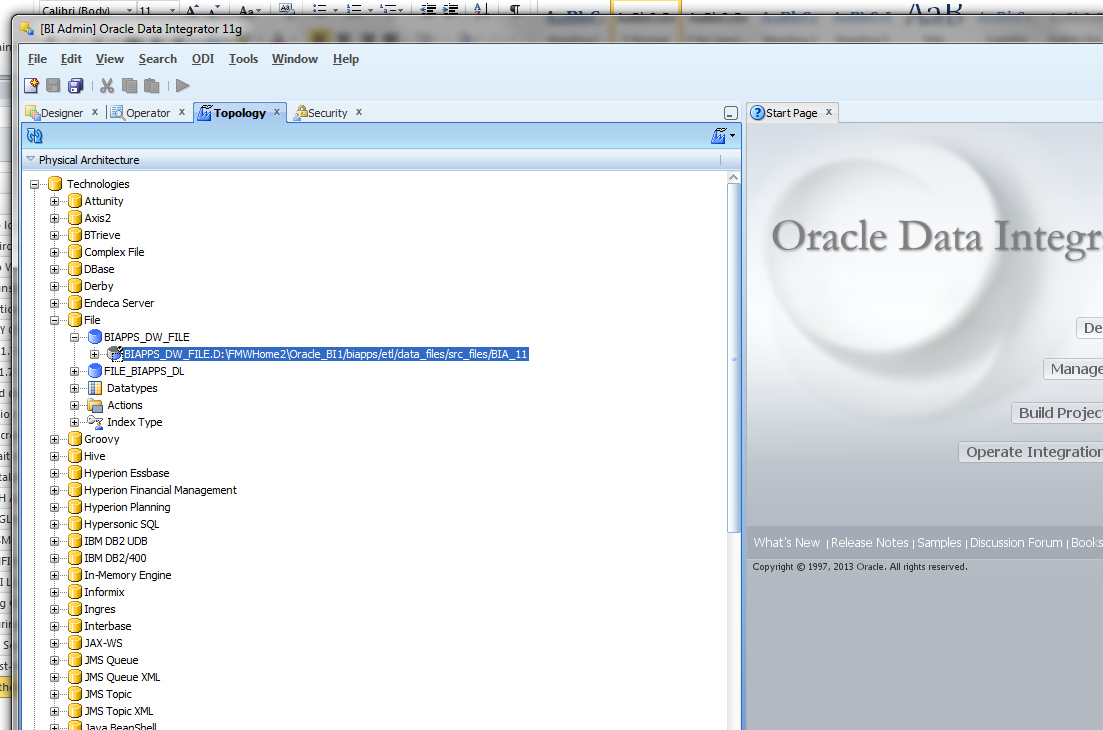
Task: Click the BIAPPS_DW_FILE data server icon
Action: point(95,337)
